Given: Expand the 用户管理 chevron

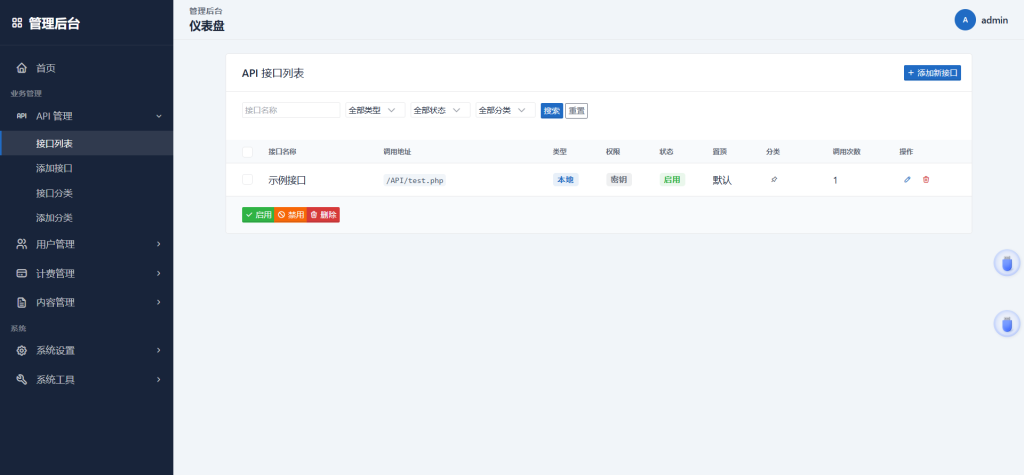Looking at the screenshot, I should [x=159, y=244].
